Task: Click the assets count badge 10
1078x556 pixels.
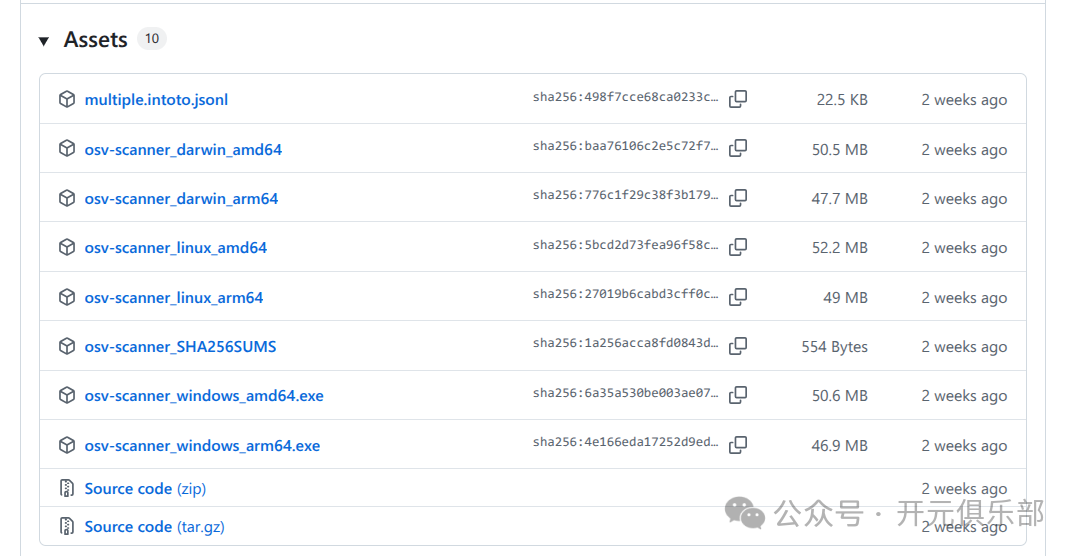Action: click(x=152, y=39)
